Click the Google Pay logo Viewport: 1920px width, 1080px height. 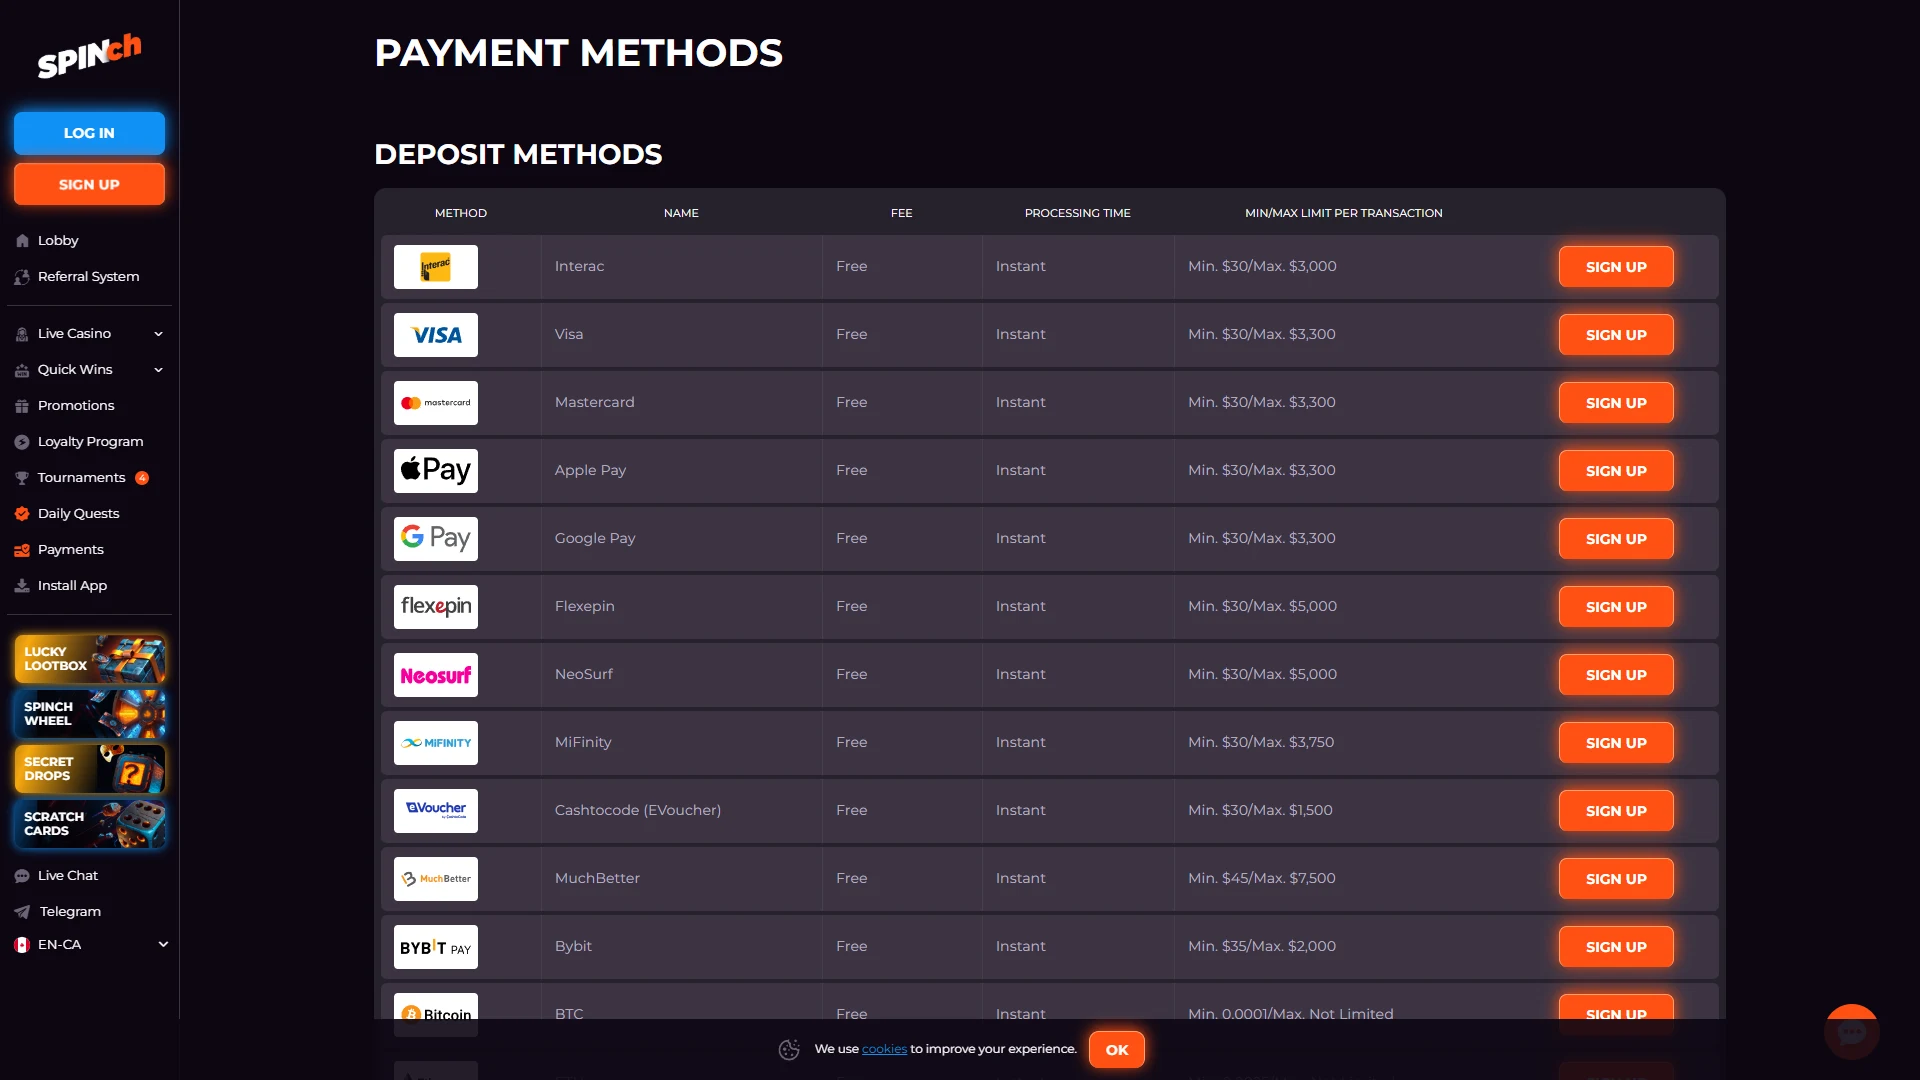pos(436,539)
